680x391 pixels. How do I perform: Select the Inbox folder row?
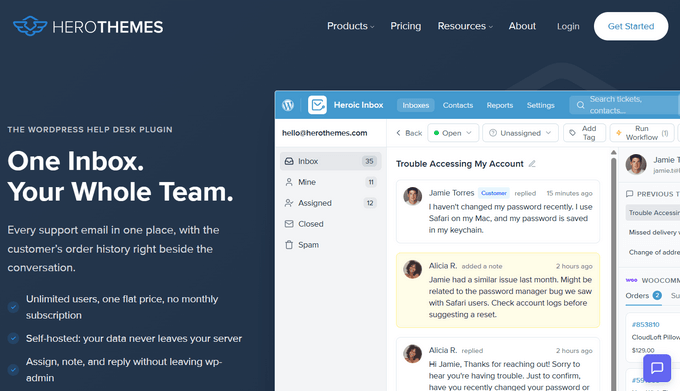330,161
